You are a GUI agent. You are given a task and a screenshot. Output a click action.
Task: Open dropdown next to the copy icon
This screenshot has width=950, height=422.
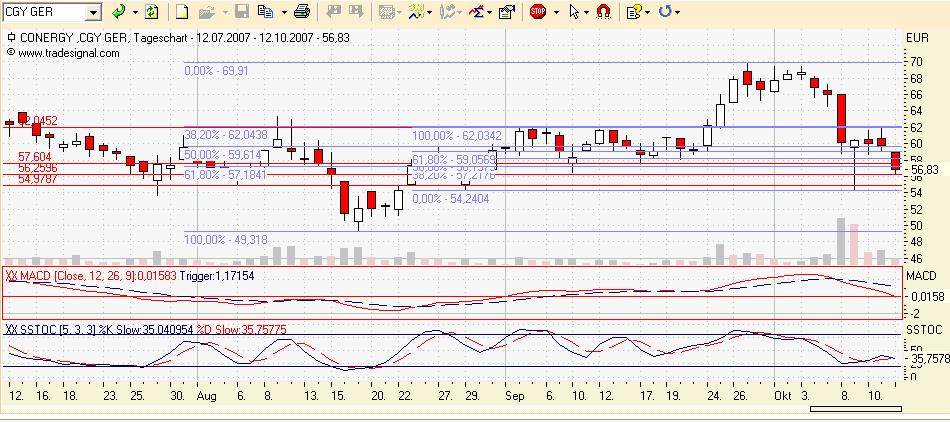coord(282,12)
